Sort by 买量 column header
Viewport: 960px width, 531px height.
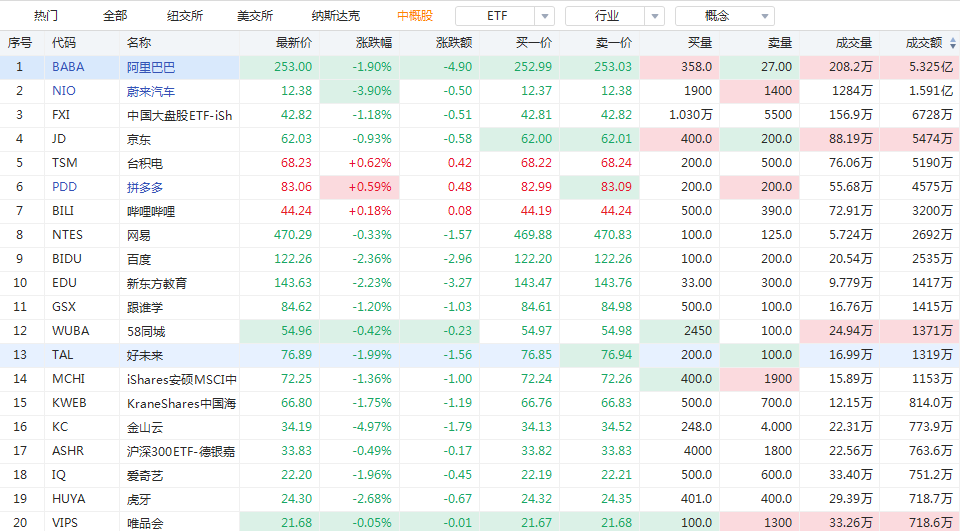click(700, 43)
